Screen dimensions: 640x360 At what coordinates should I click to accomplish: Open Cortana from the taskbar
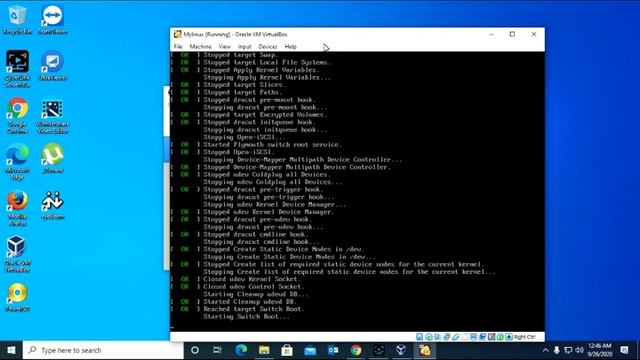coord(195,350)
